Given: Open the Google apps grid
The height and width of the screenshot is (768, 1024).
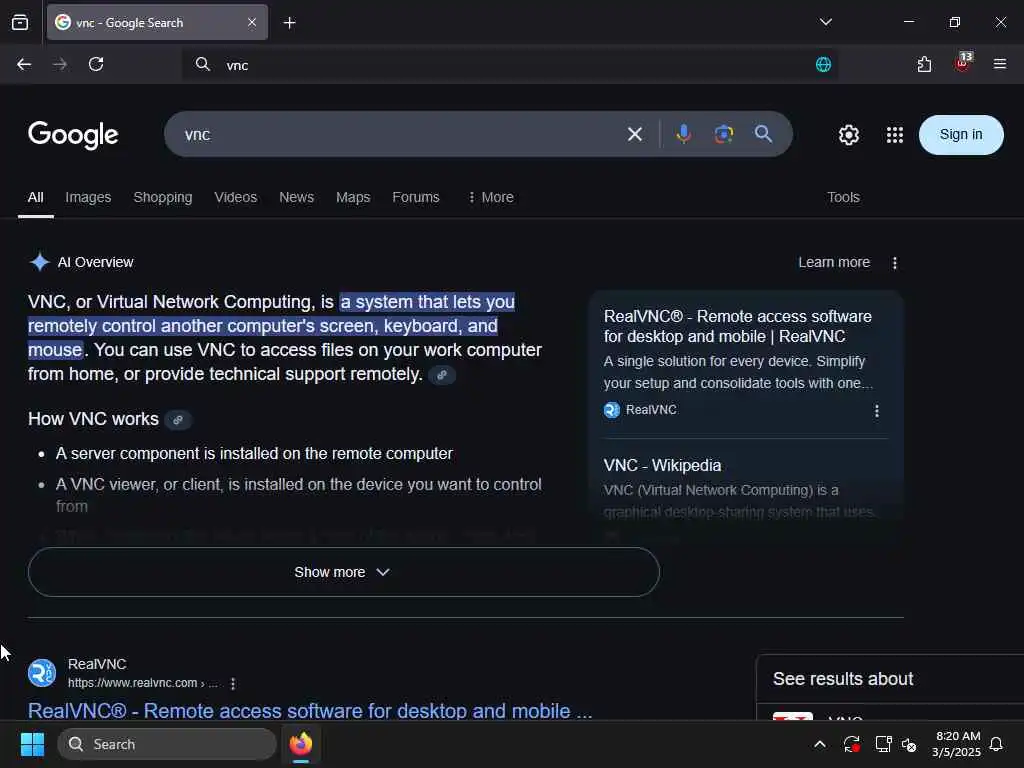Looking at the screenshot, I should (894, 135).
